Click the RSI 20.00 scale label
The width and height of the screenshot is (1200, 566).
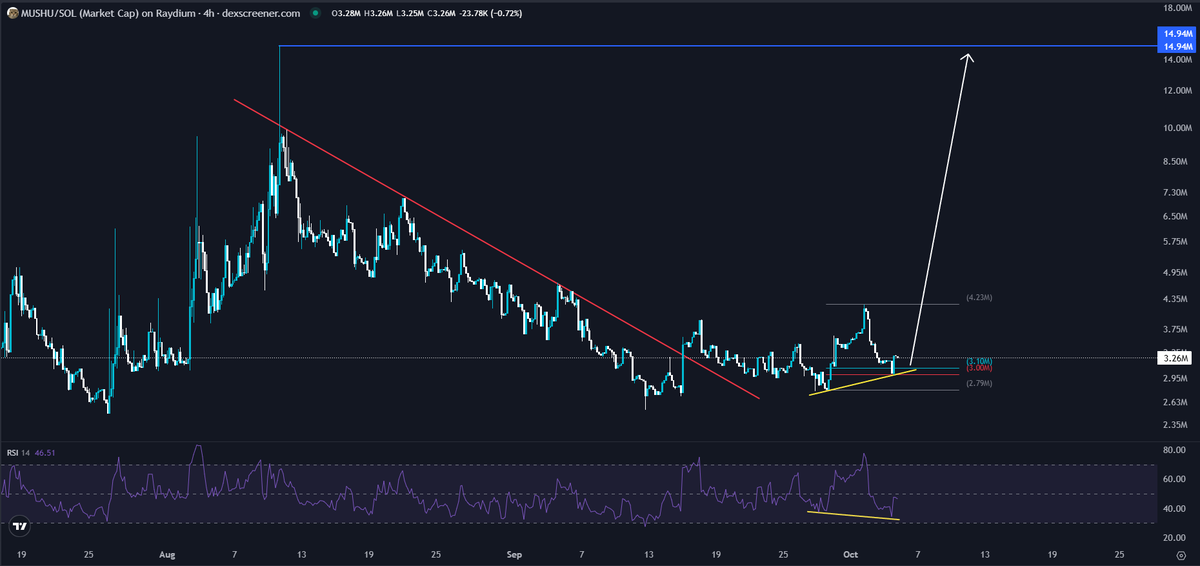[1174, 538]
